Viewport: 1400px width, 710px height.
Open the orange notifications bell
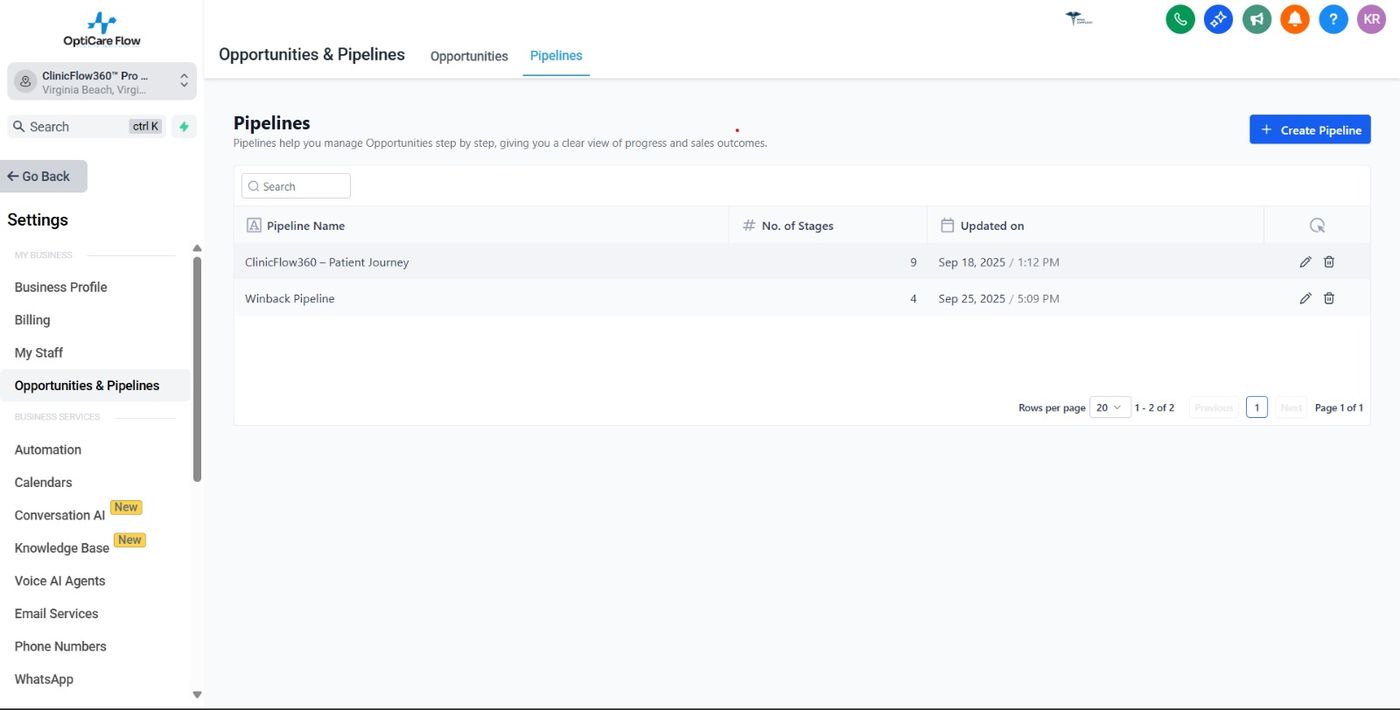pyautogui.click(x=1295, y=19)
